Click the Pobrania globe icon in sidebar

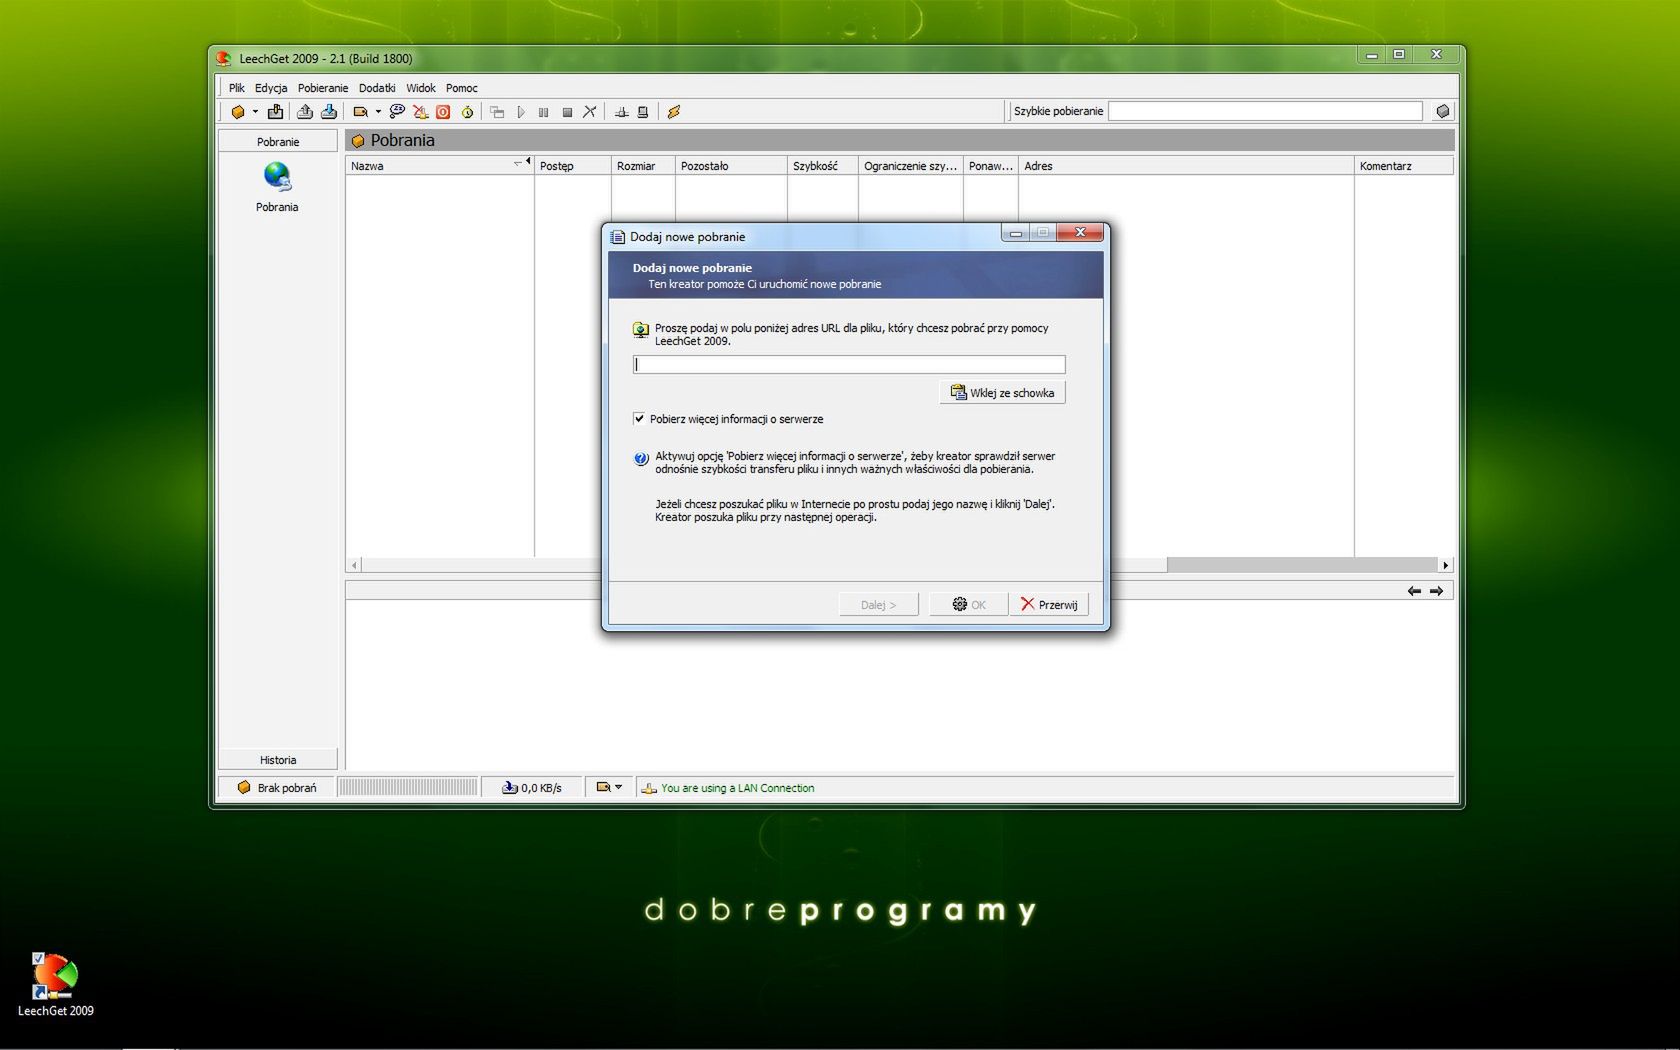click(x=277, y=177)
